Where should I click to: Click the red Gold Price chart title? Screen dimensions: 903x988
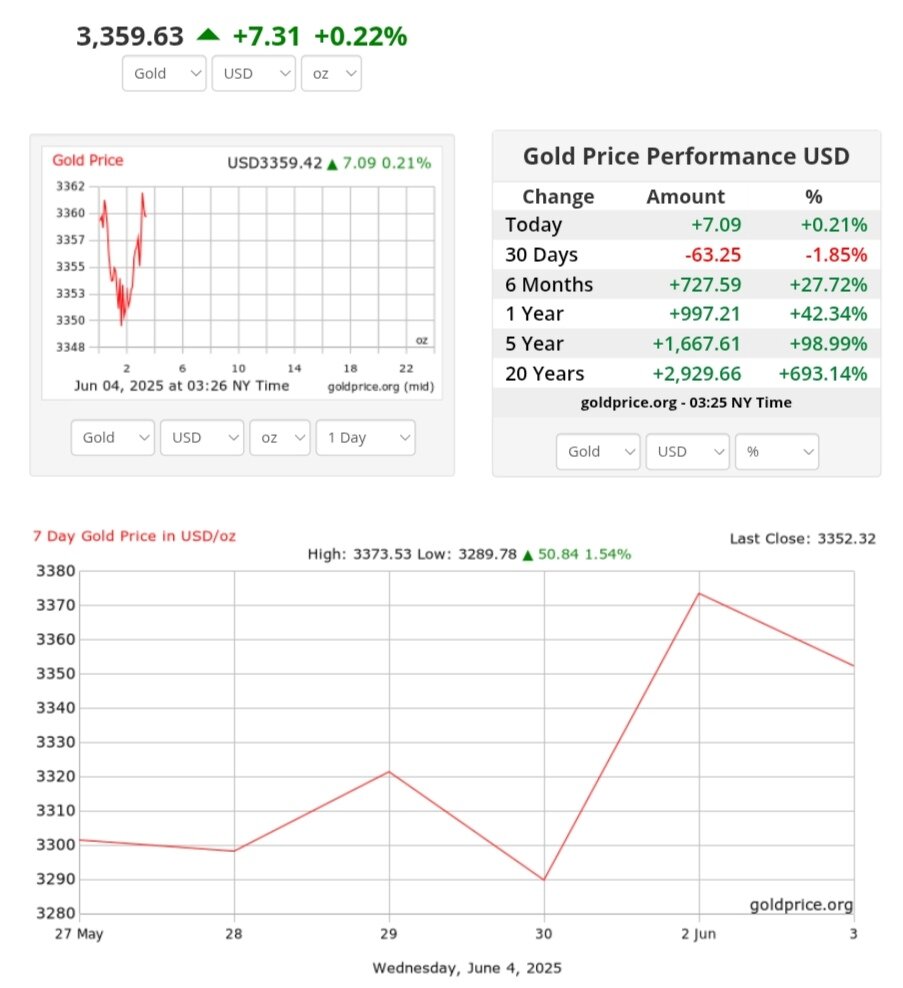pyautogui.click(x=88, y=160)
